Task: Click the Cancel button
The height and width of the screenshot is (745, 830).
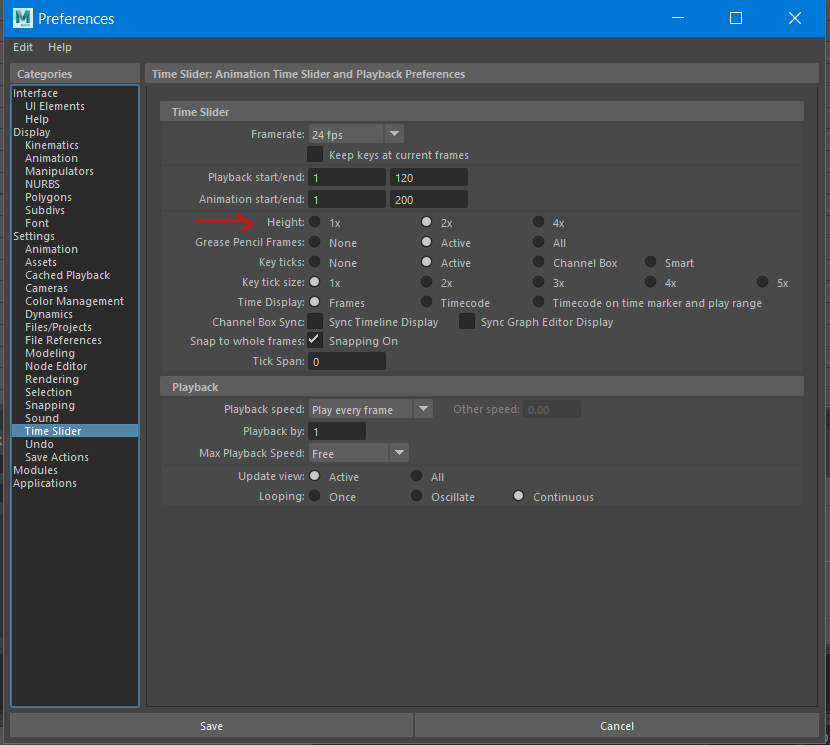Action: click(617, 726)
